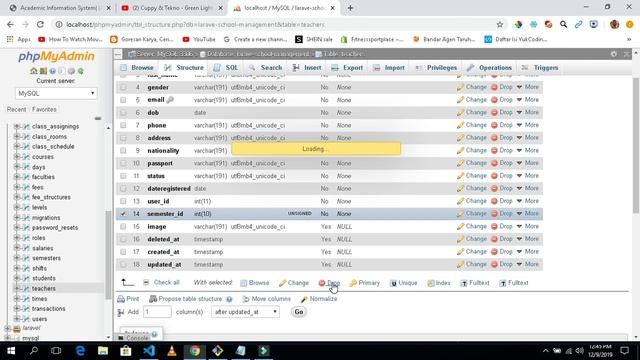Open page settings gear icon
The width and height of the screenshot is (640, 360).
tap(613, 54)
